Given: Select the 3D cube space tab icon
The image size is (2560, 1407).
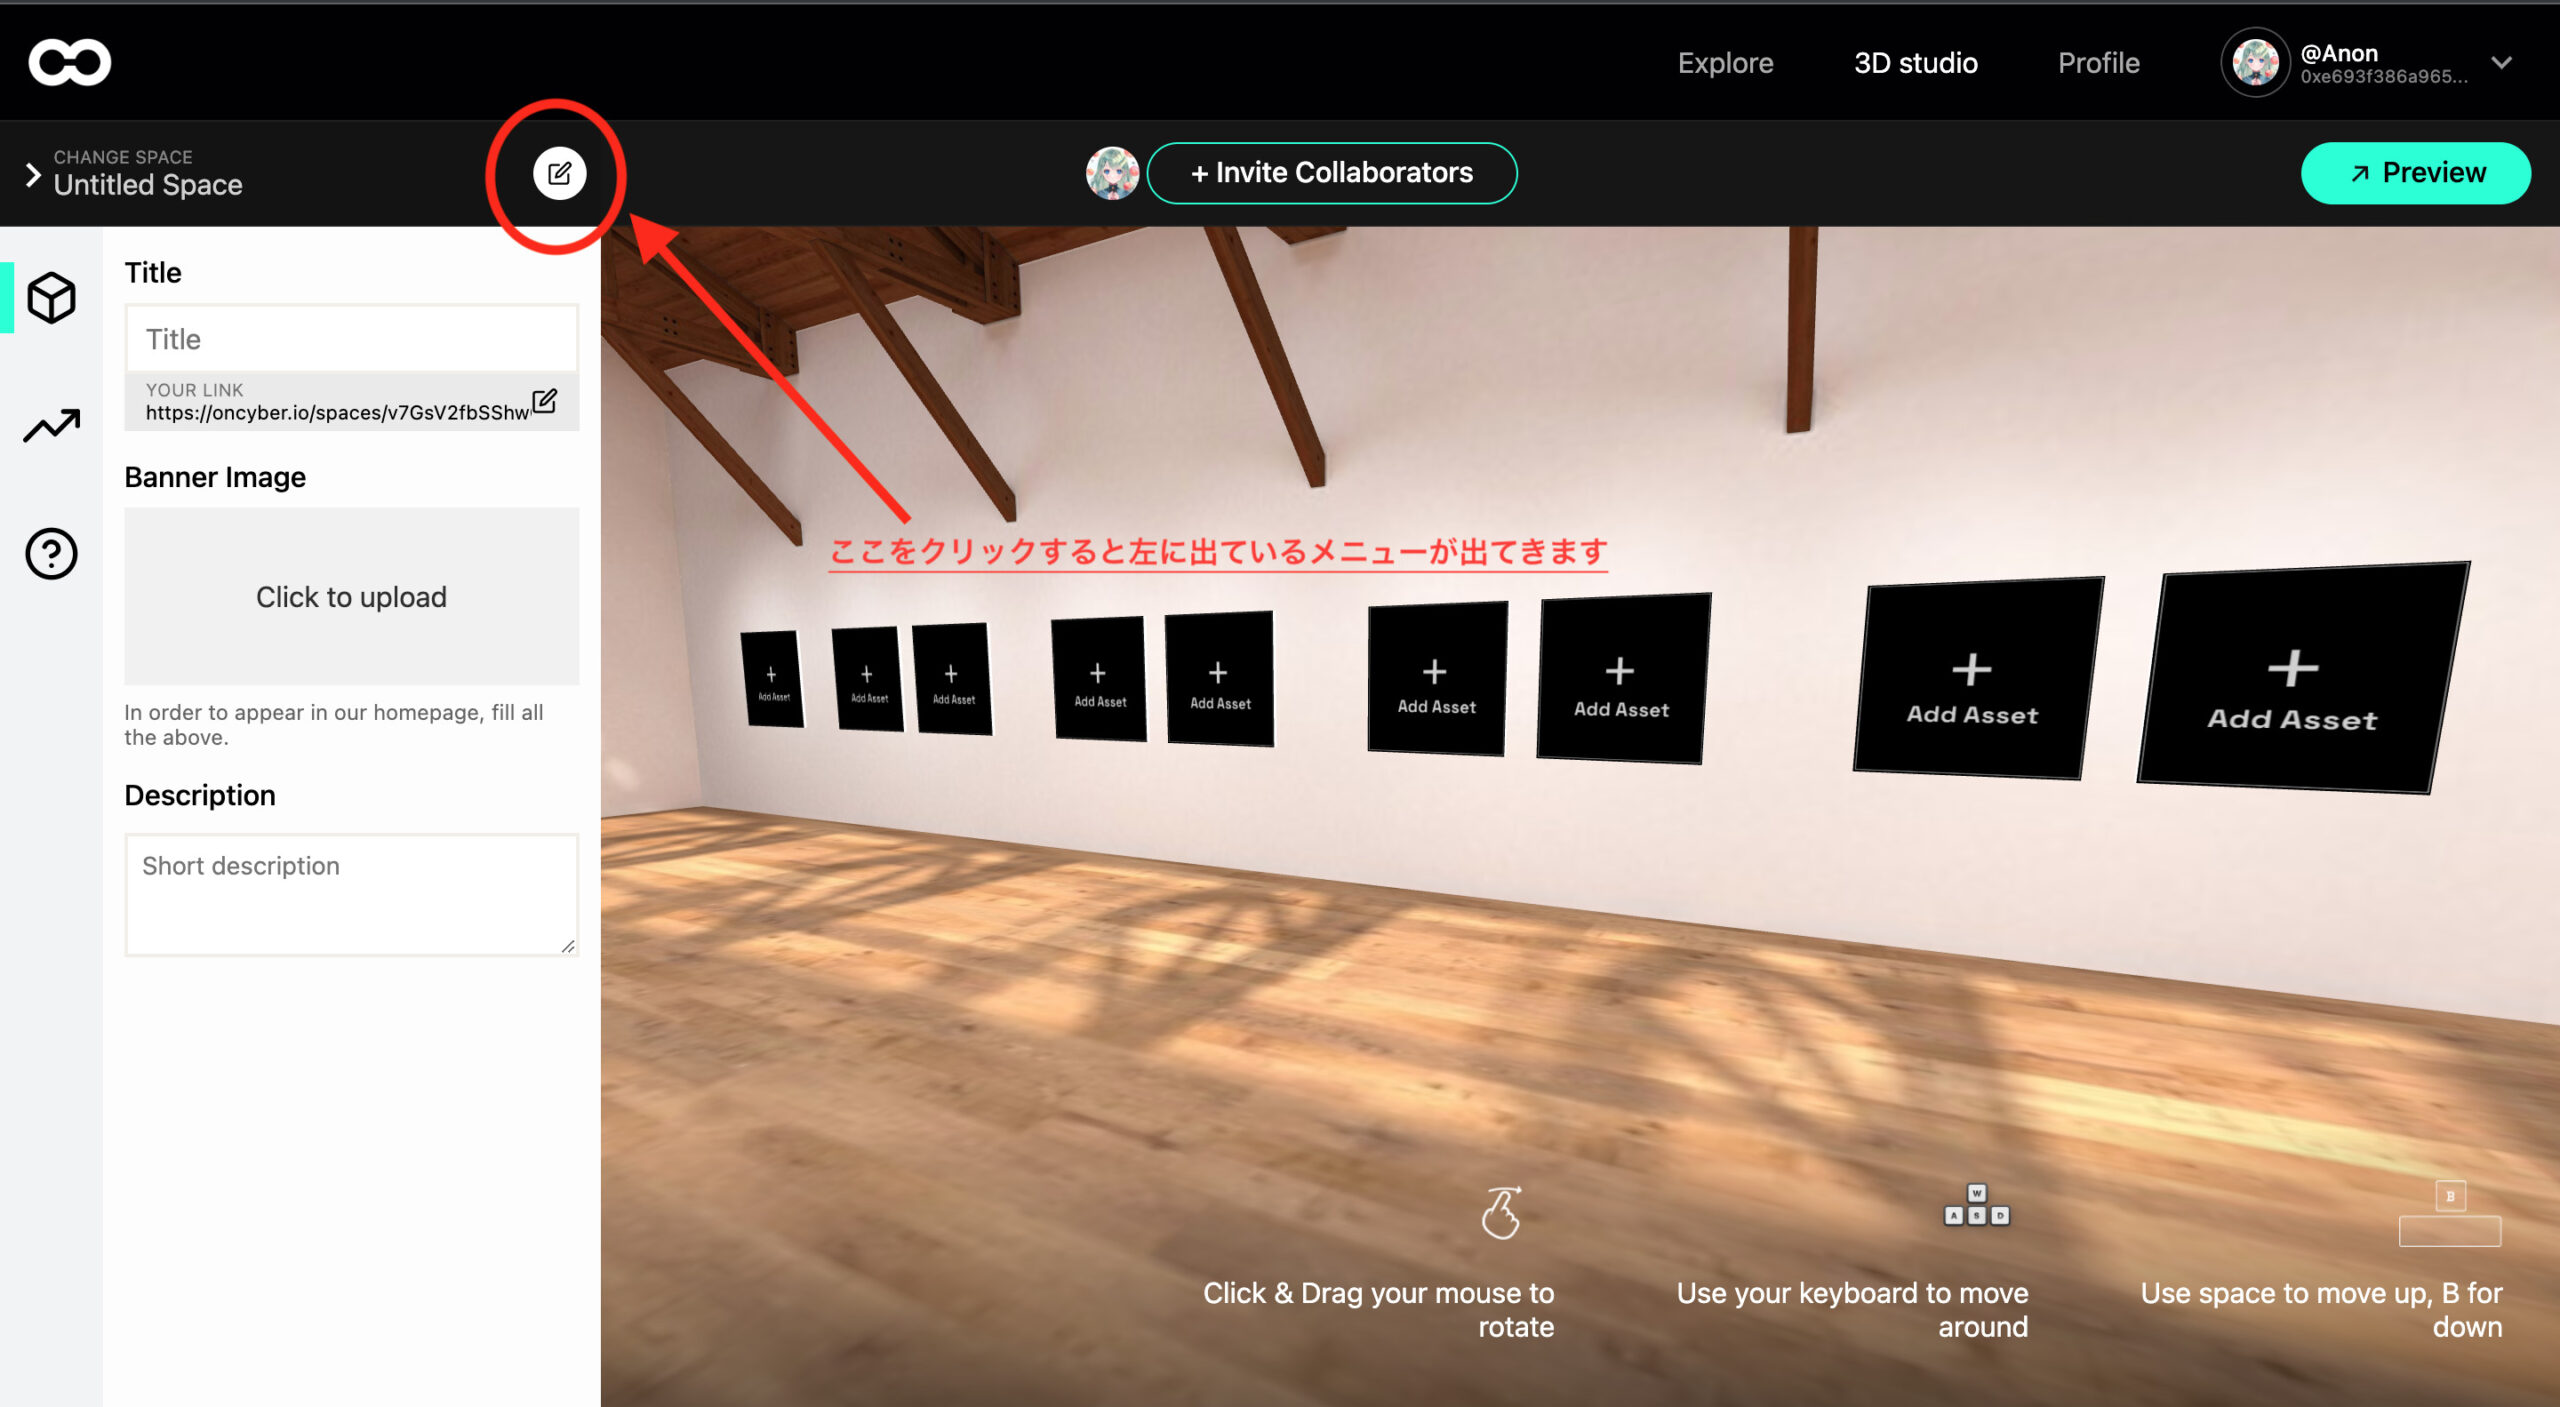Looking at the screenshot, I should (x=51, y=297).
